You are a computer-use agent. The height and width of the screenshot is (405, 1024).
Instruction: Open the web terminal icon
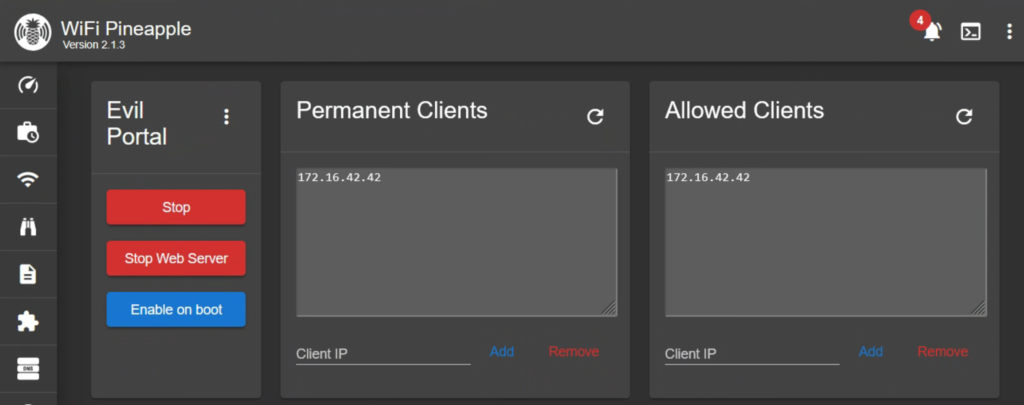click(x=970, y=31)
